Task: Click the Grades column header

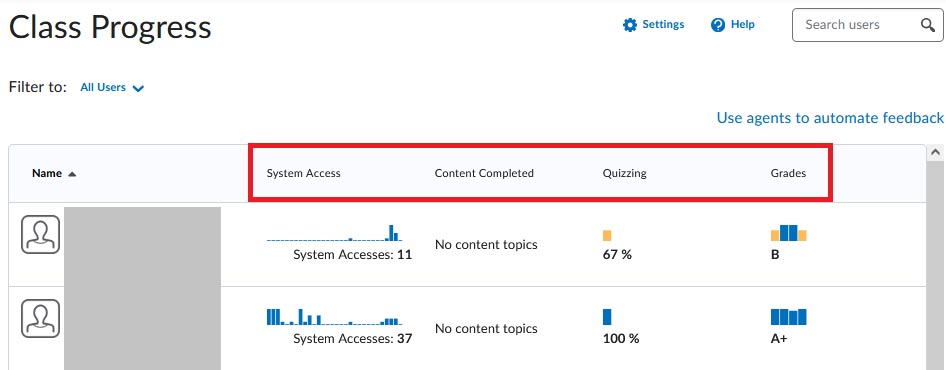Action: point(788,173)
